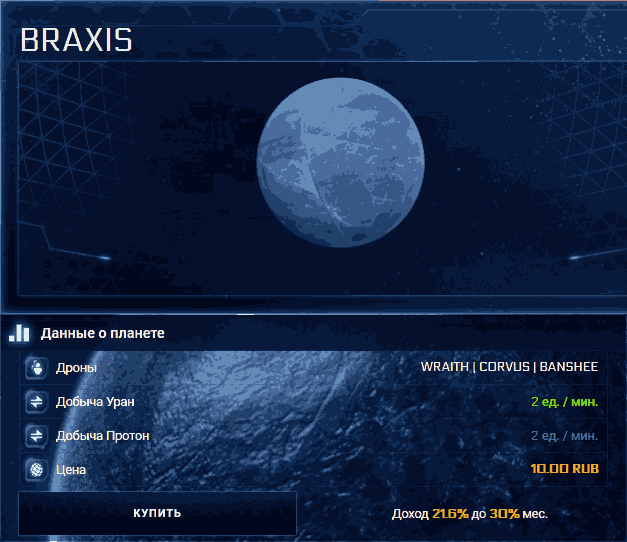Image resolution: width=627 pixels, height=542 pixels.
Task: Click the 30% monthly income figure
Action: pyautogui.click(x=504, y=514)
